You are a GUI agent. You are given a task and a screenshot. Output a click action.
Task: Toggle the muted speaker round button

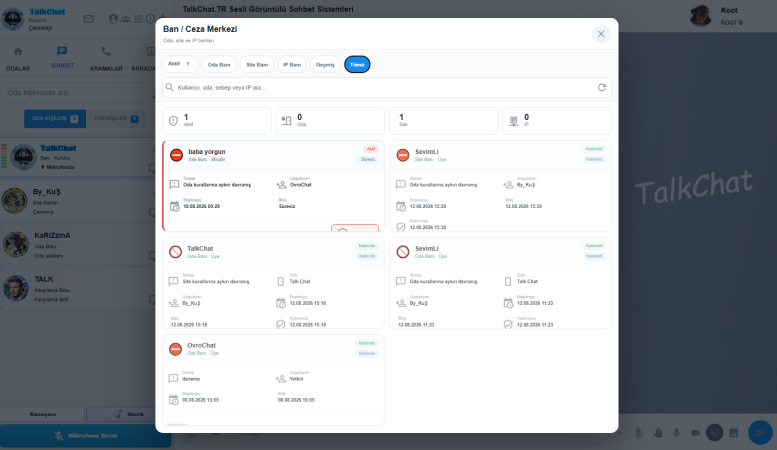(x=715, y=433)
